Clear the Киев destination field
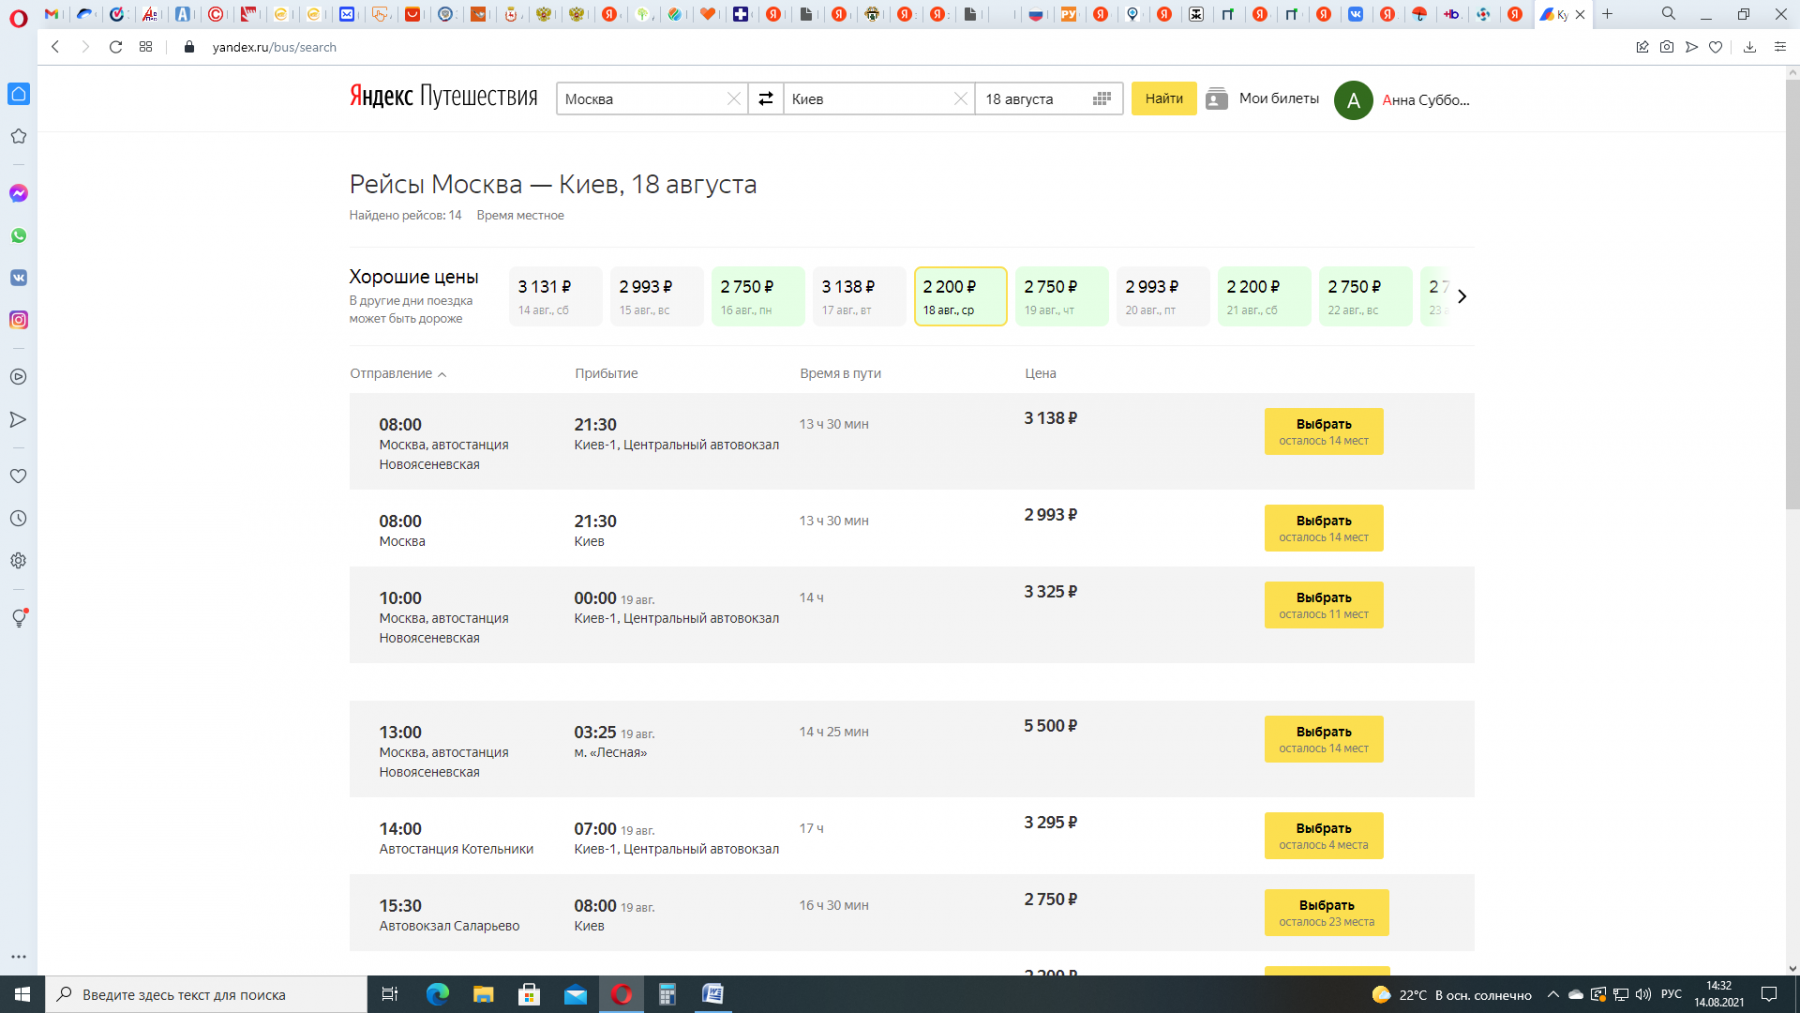Screen dimensions: 1800x1013 pos(960,98)
